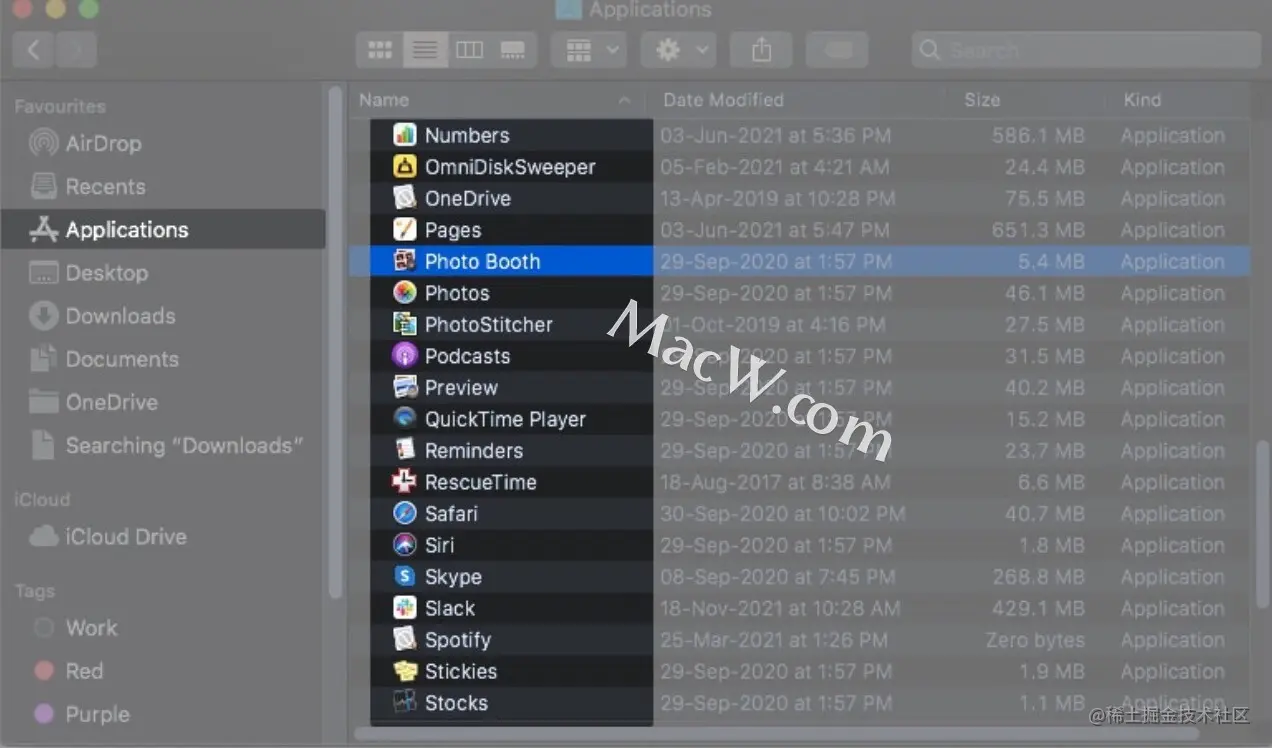Open Recents in the sidebar
The image size is (1272, 748).
pos(105,186)
